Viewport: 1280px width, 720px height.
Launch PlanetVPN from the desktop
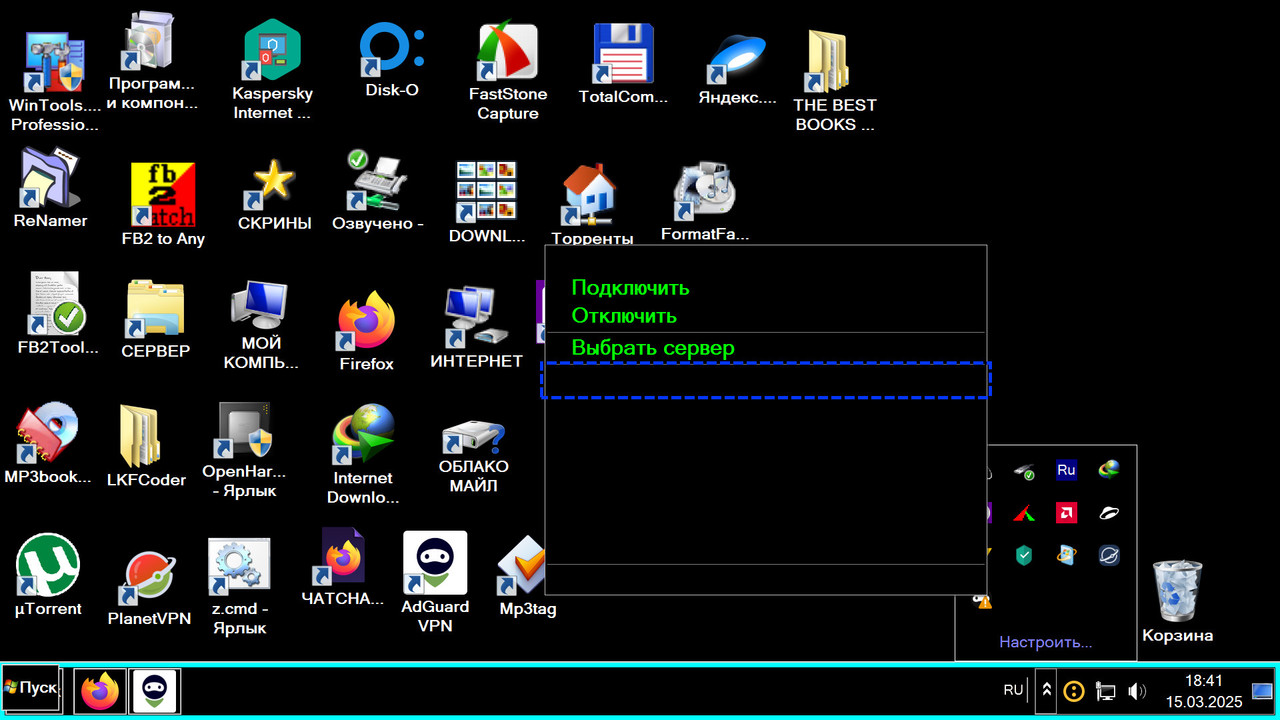(x=149, y=588)
